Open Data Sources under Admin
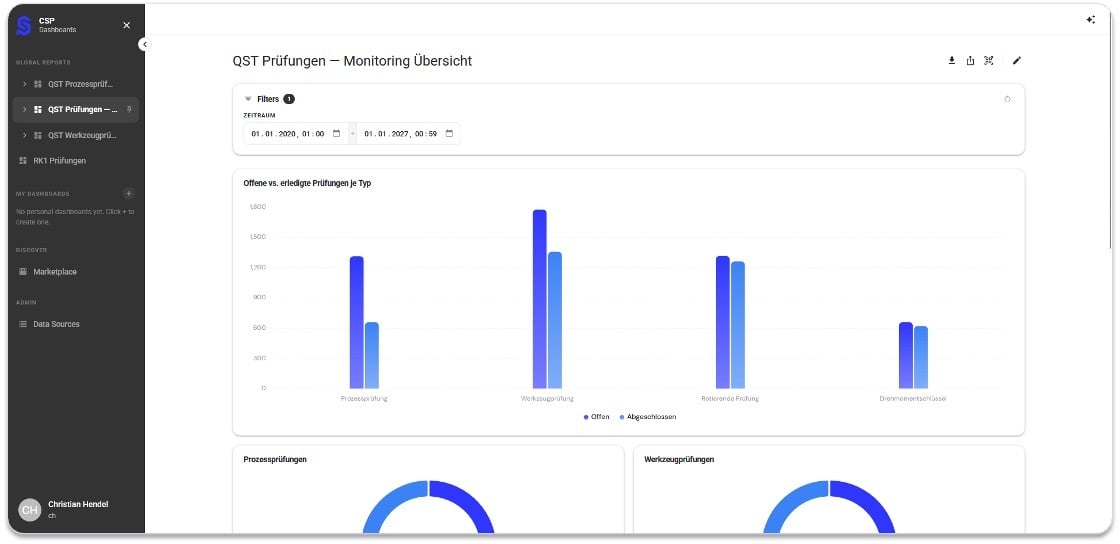Viewport: 1120px width, 544px height. (56, 324)
